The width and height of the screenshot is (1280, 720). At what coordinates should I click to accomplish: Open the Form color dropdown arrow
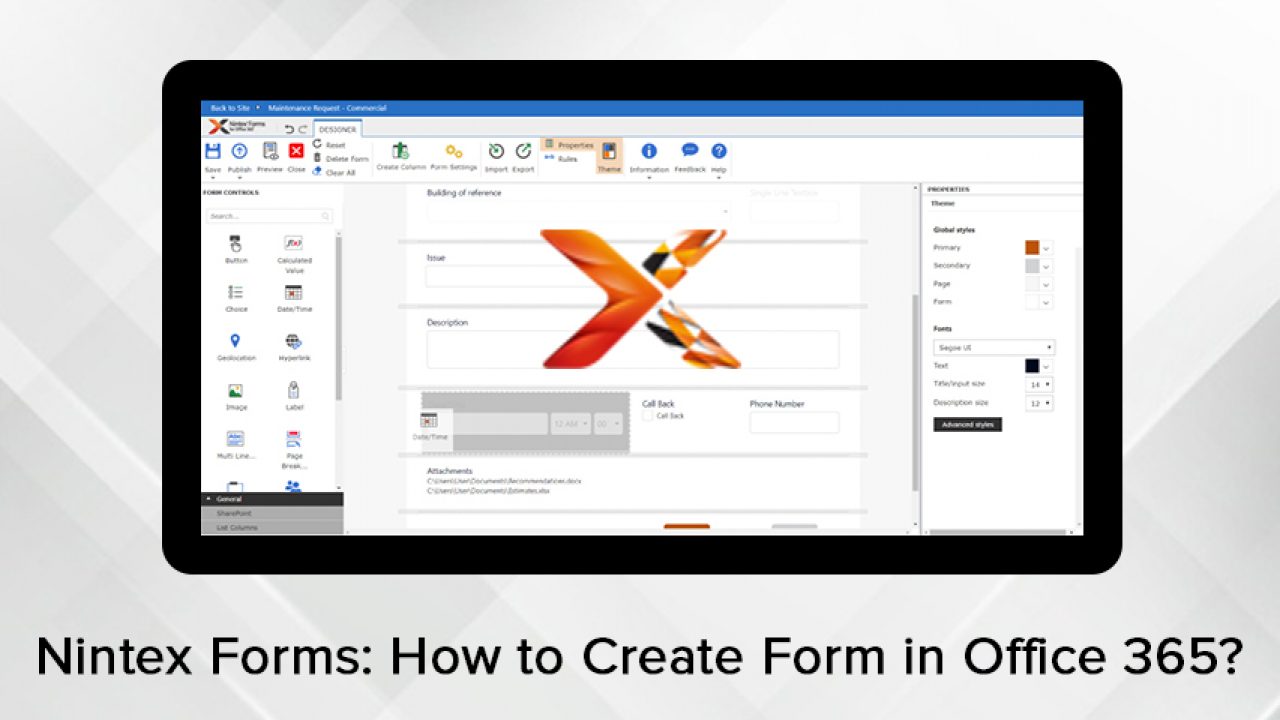(x=1046, y=302)
